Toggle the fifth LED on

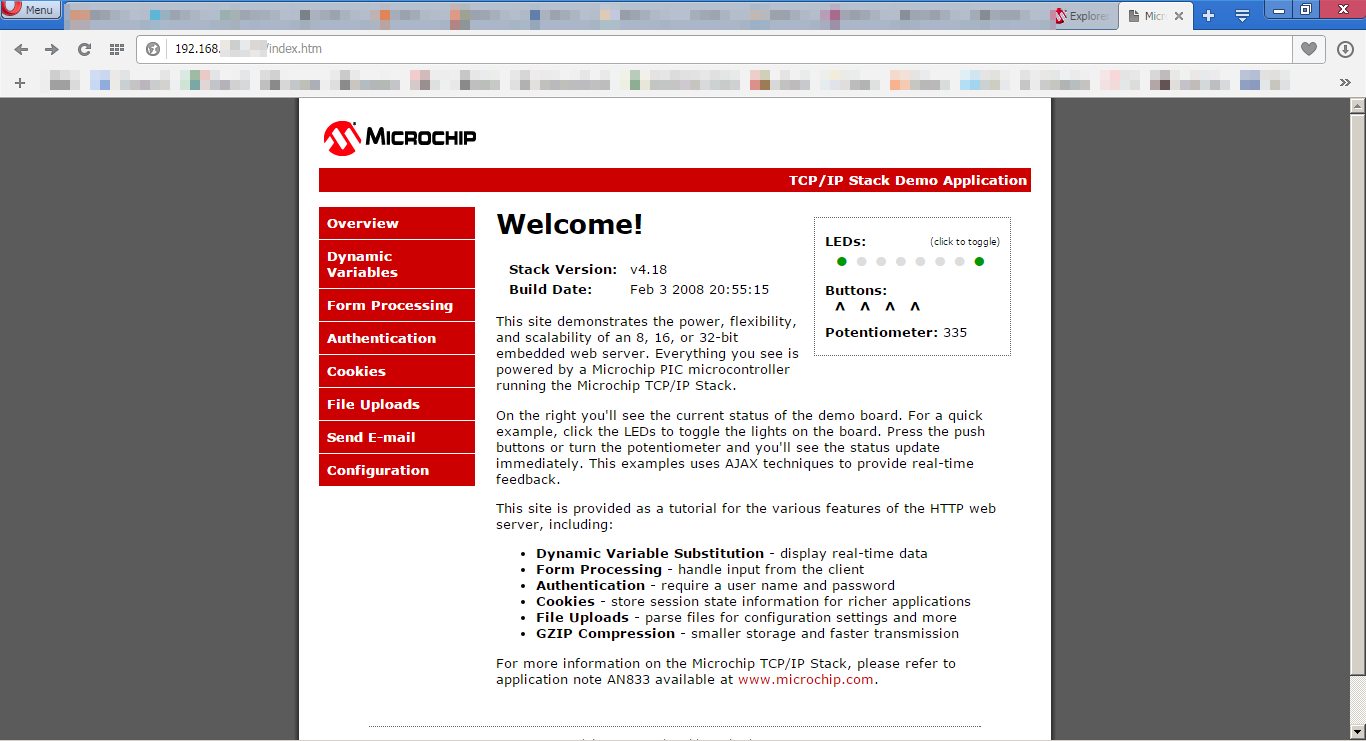(920, 262)
